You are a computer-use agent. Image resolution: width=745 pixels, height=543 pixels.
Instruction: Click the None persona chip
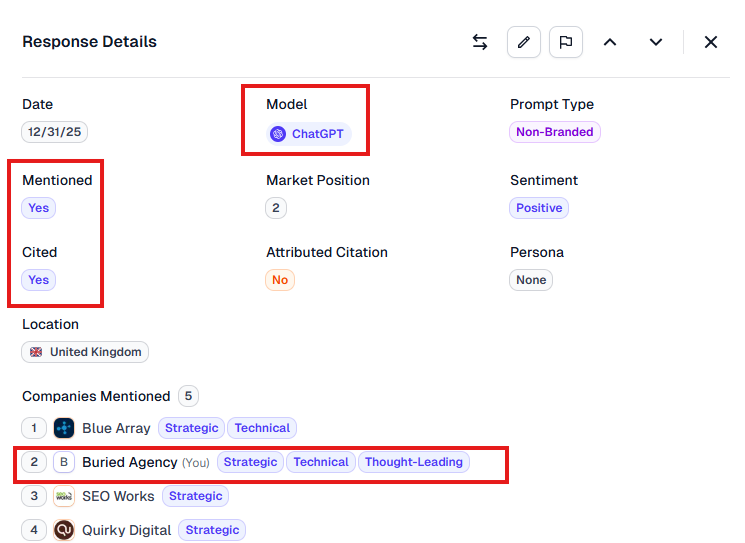[531, 280]
